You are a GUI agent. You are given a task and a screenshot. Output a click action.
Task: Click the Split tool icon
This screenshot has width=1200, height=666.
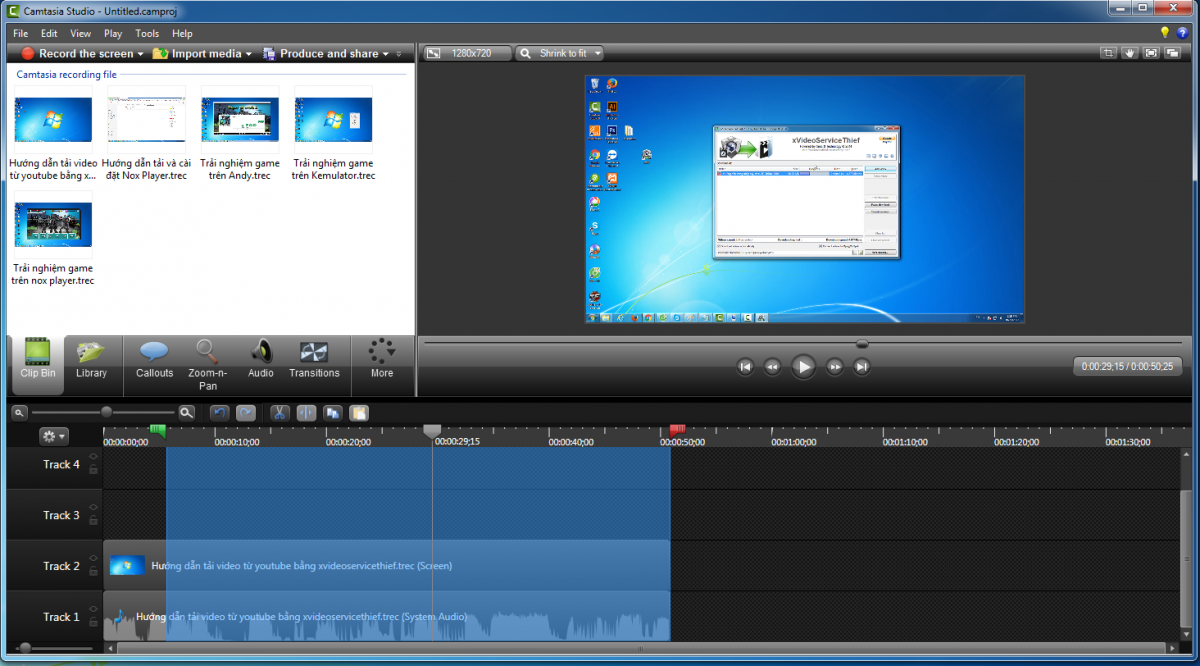tap(306, 412)
